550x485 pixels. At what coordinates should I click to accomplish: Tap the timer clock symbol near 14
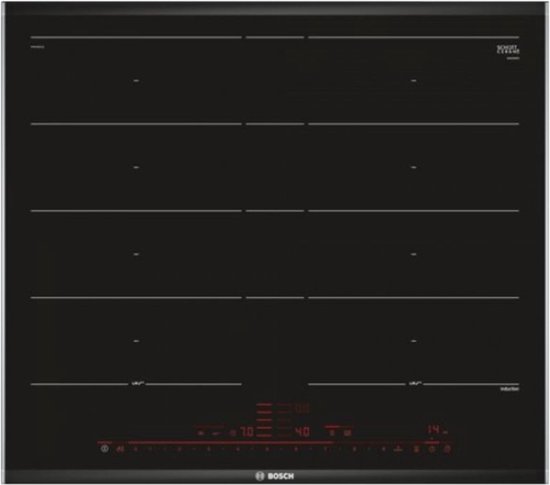click(432, 449)
